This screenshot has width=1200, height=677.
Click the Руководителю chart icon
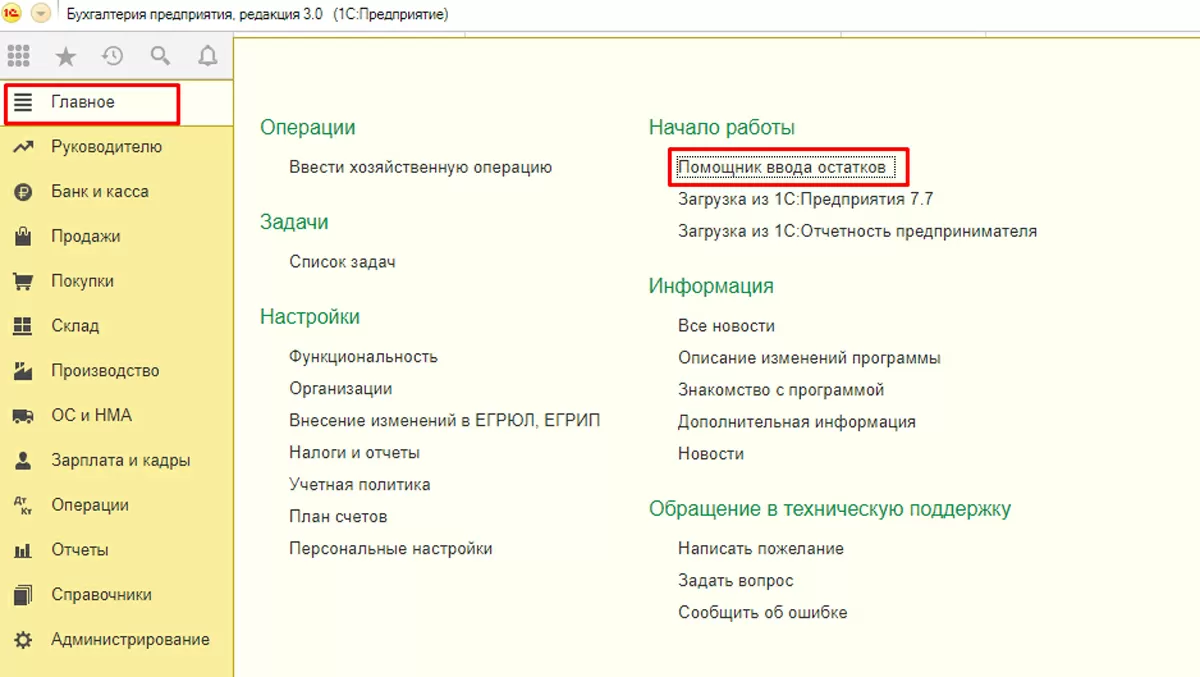[x=23, y=147]
